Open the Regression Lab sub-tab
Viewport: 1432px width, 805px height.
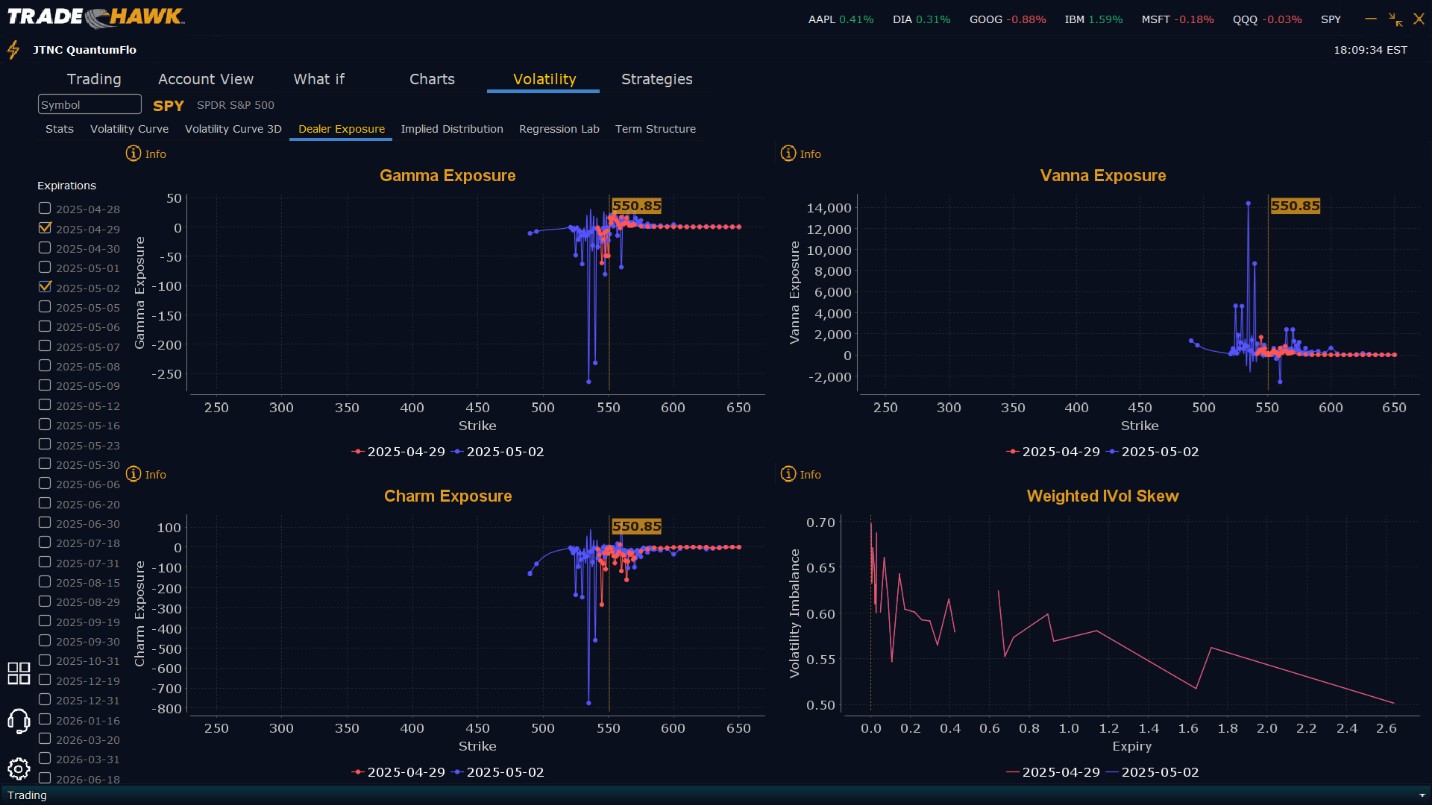click(x=559, y=129)
